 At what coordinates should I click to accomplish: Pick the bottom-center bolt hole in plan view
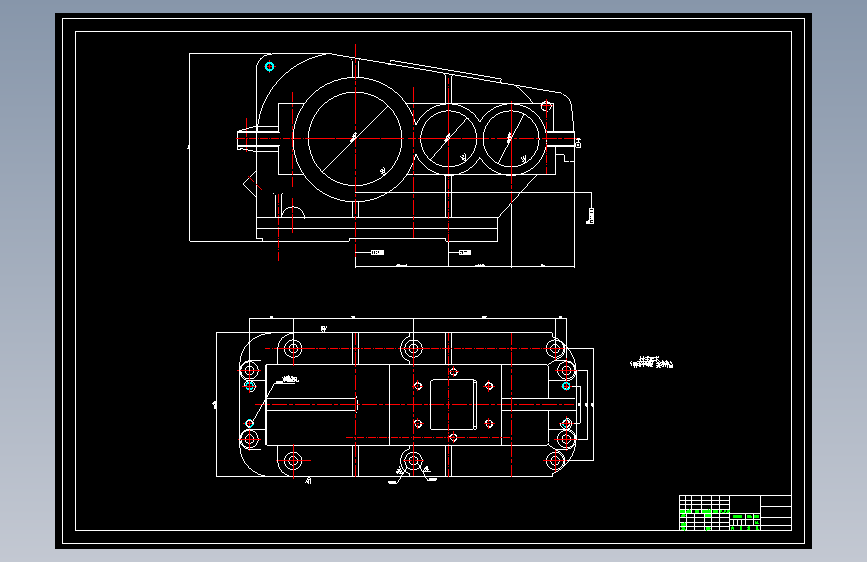coord(412,460)
